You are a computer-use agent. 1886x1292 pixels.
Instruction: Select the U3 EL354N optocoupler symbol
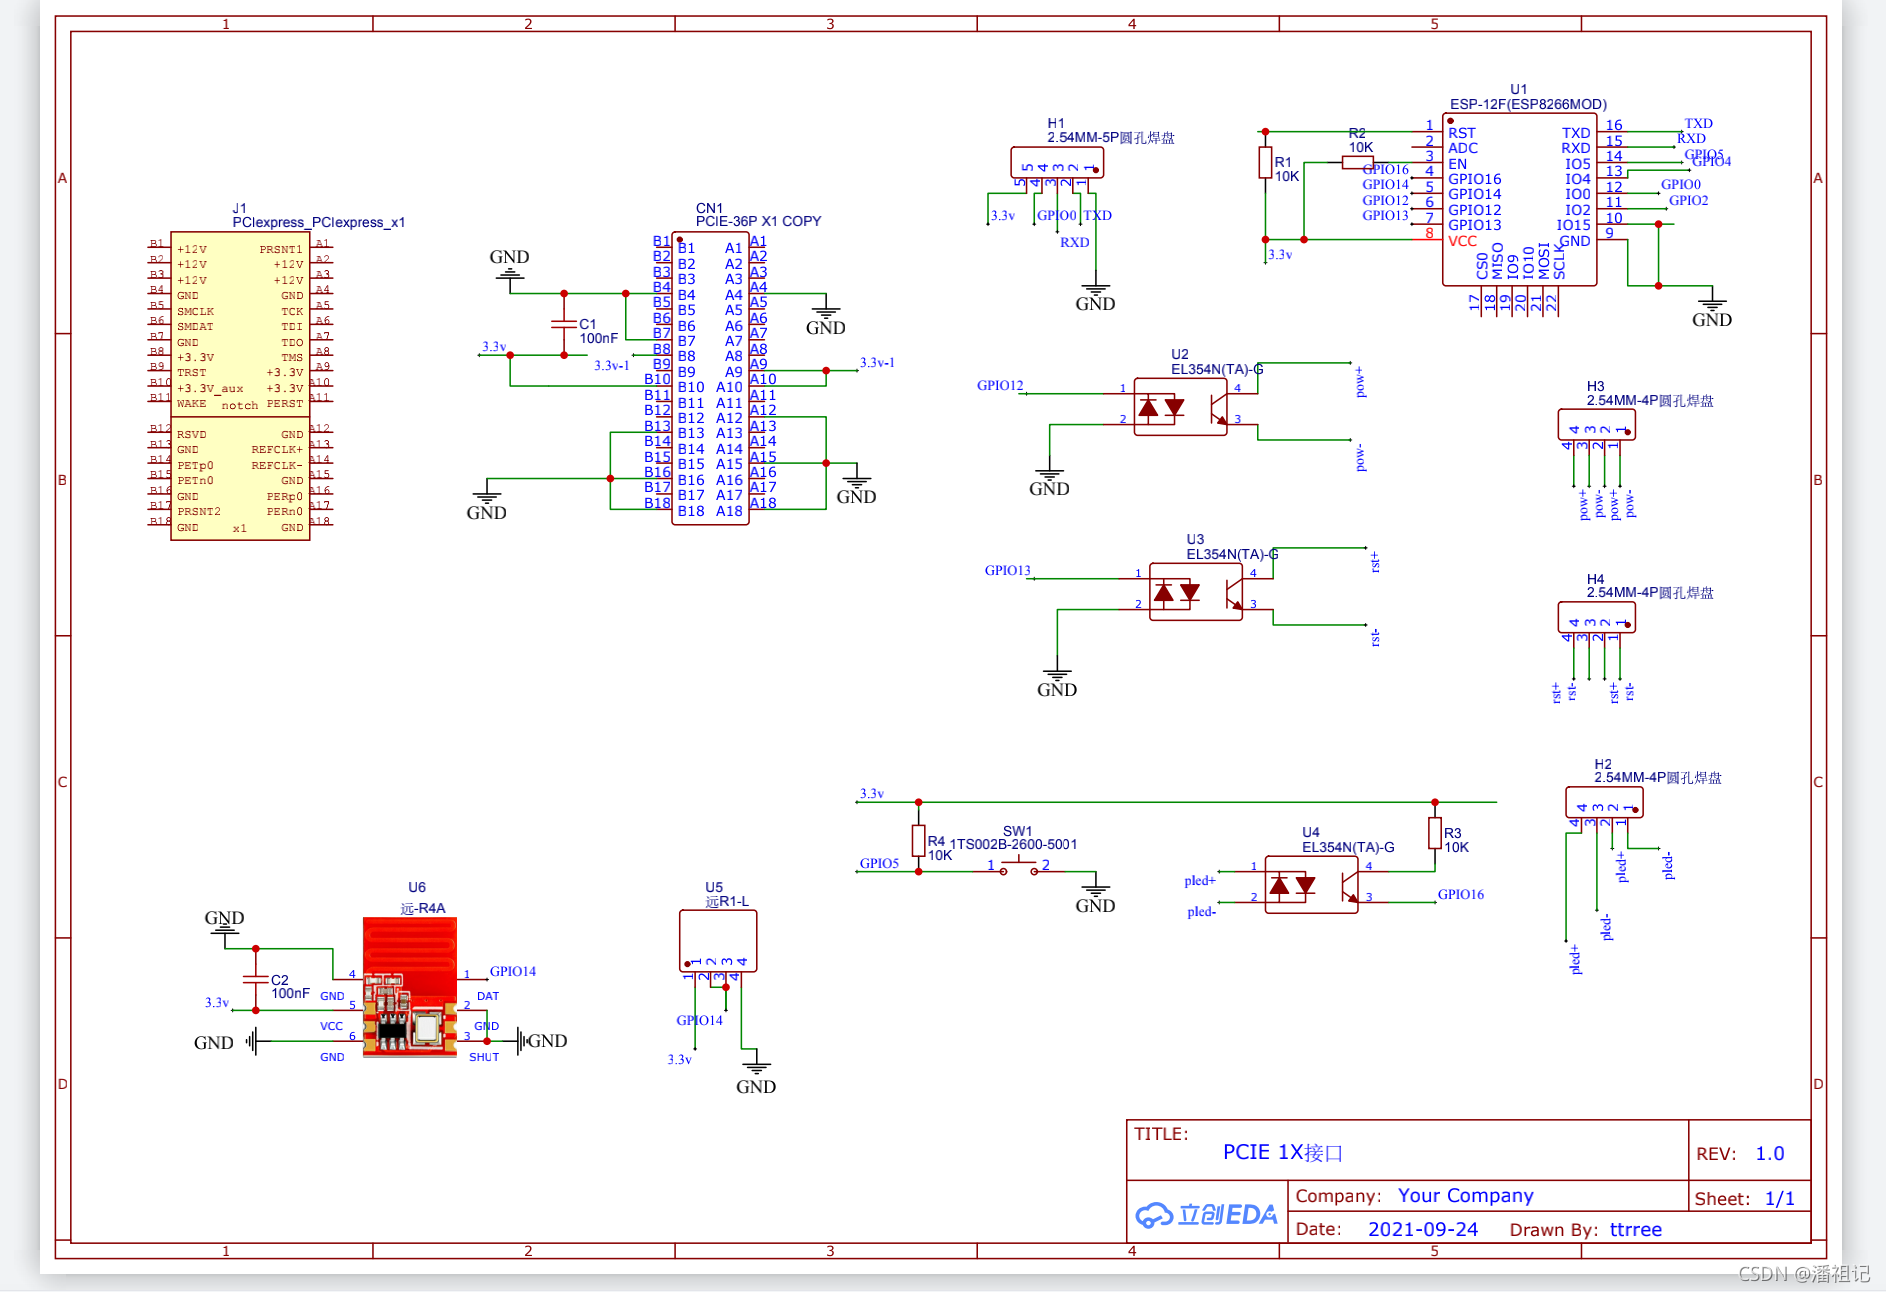(x=1196, y=591)
